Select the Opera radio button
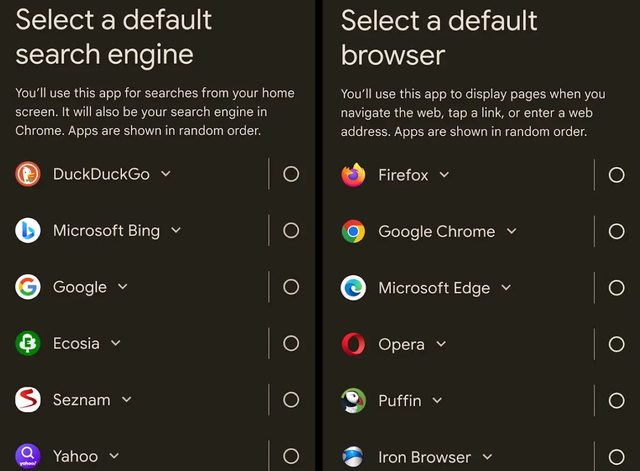Viewport: 640px width, 471px height. click(x=616, y=344)
